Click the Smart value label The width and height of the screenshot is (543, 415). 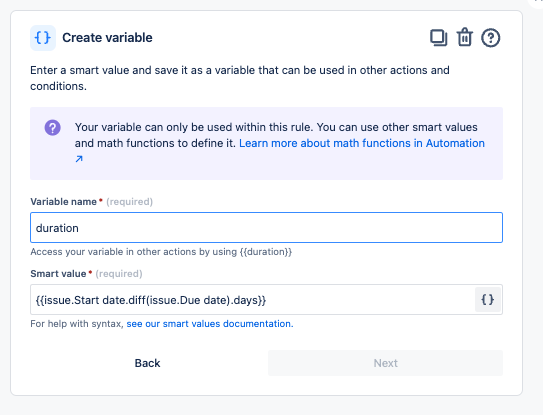tap(58, 274)
